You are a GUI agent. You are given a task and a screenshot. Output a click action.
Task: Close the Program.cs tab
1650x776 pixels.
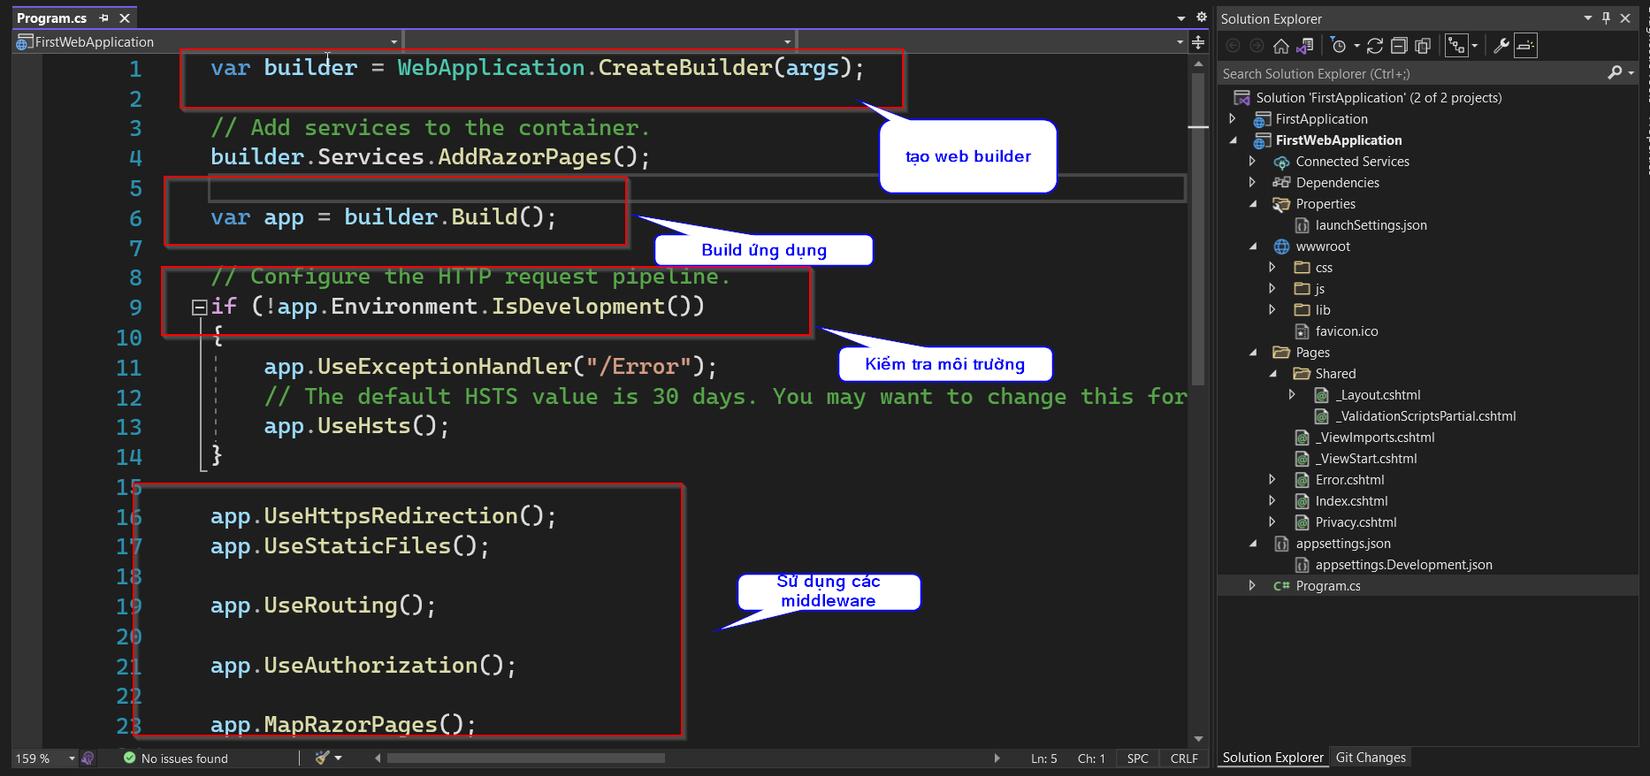click(x=125, y=18)
